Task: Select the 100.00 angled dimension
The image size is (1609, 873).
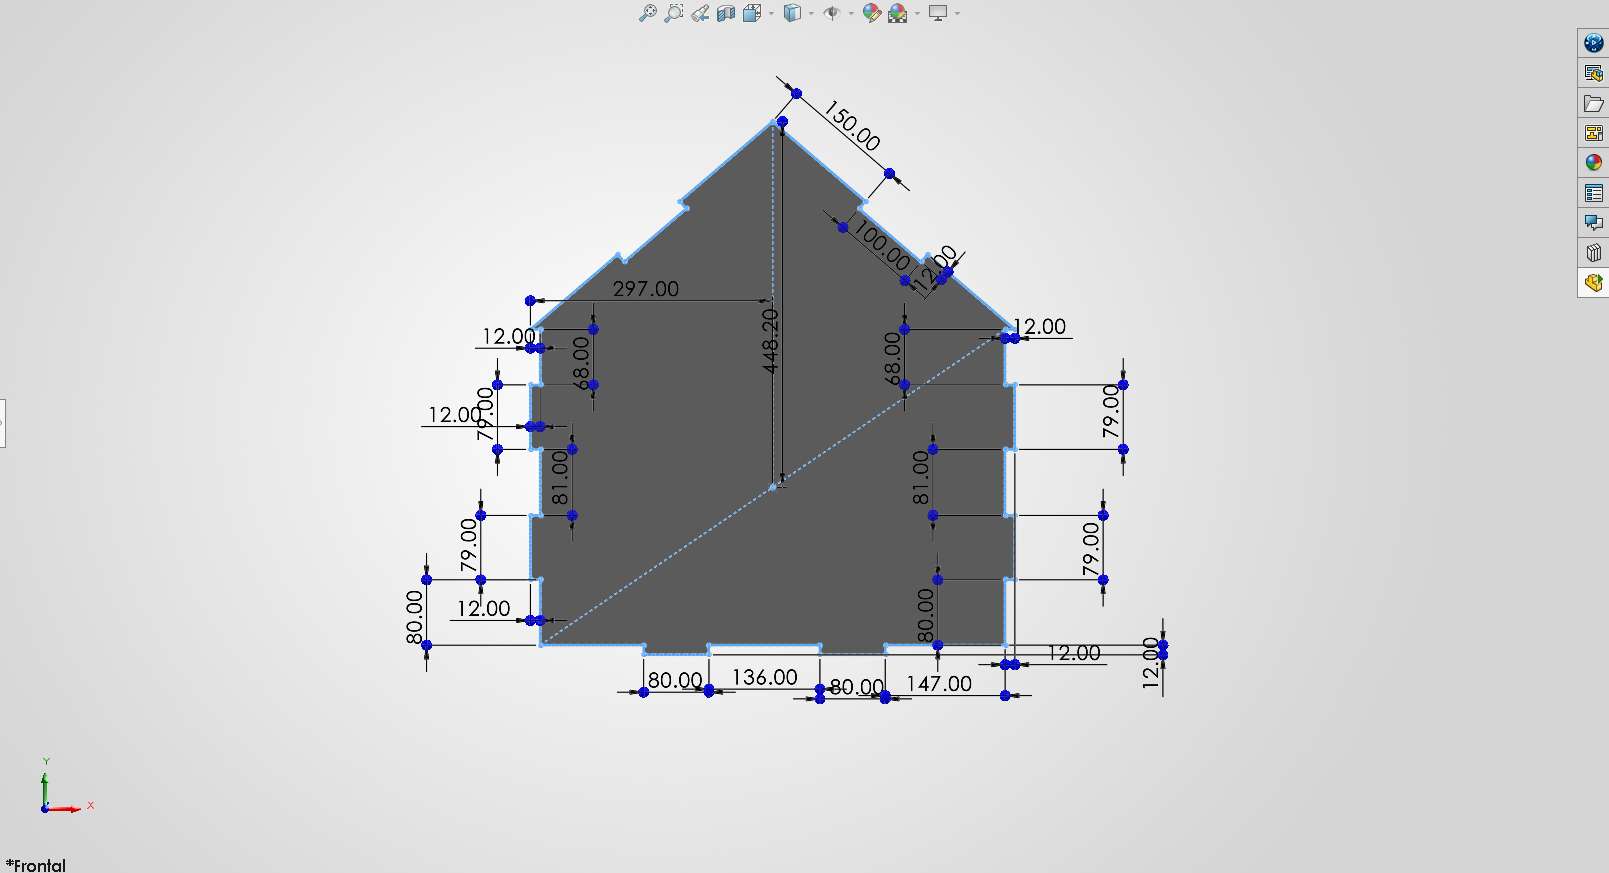Action: [882, 245]
